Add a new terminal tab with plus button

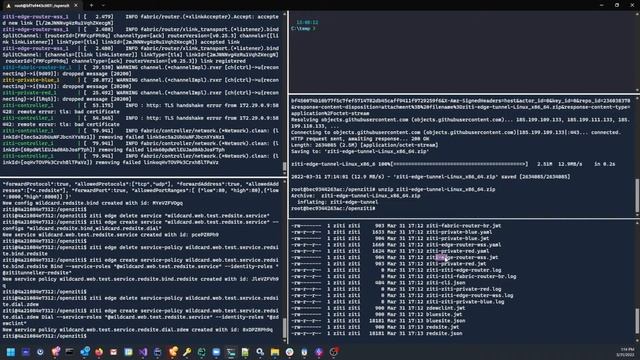click(x=91, y=6)
